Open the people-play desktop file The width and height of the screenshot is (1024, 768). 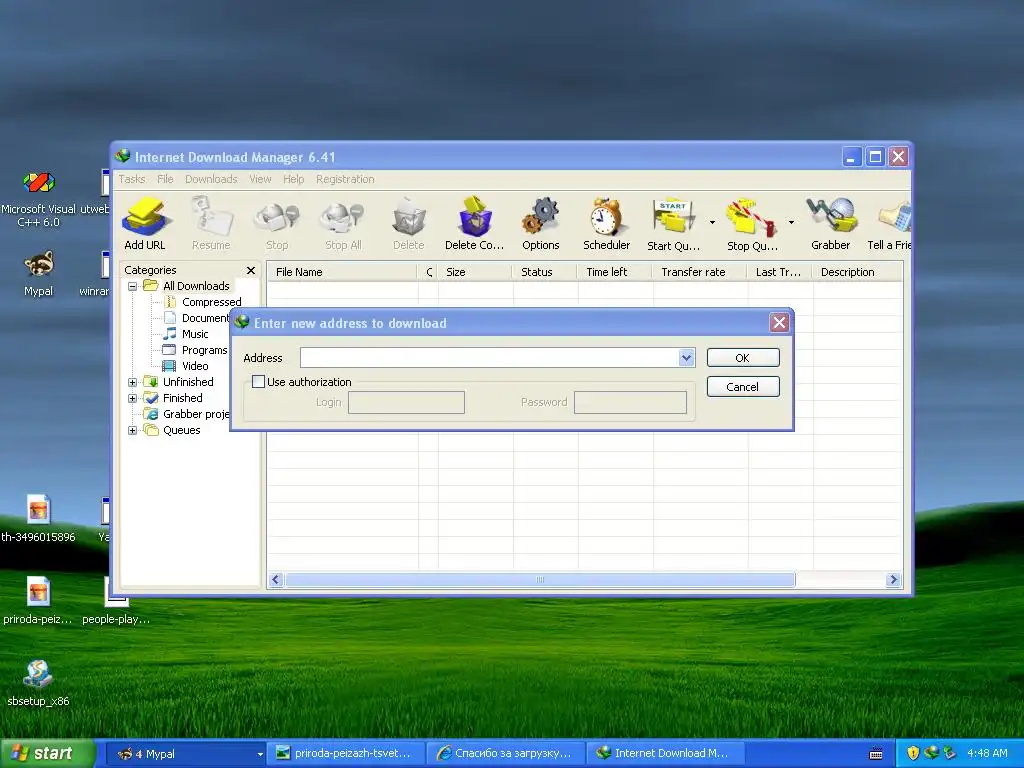point(116,601)
